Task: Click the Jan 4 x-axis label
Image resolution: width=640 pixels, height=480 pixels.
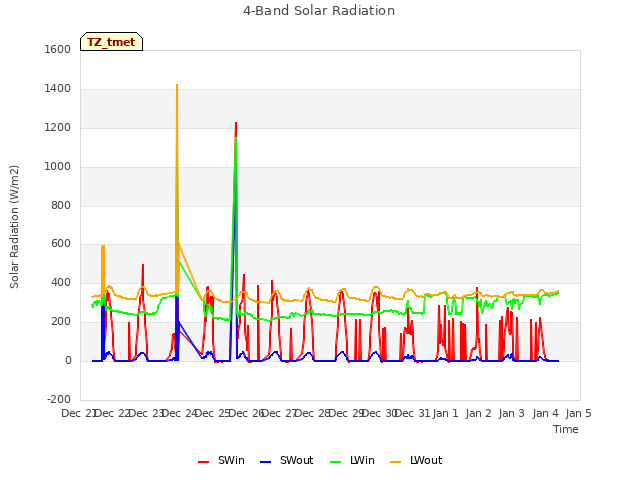Action: pyautogui.click(x=545, y=413)
